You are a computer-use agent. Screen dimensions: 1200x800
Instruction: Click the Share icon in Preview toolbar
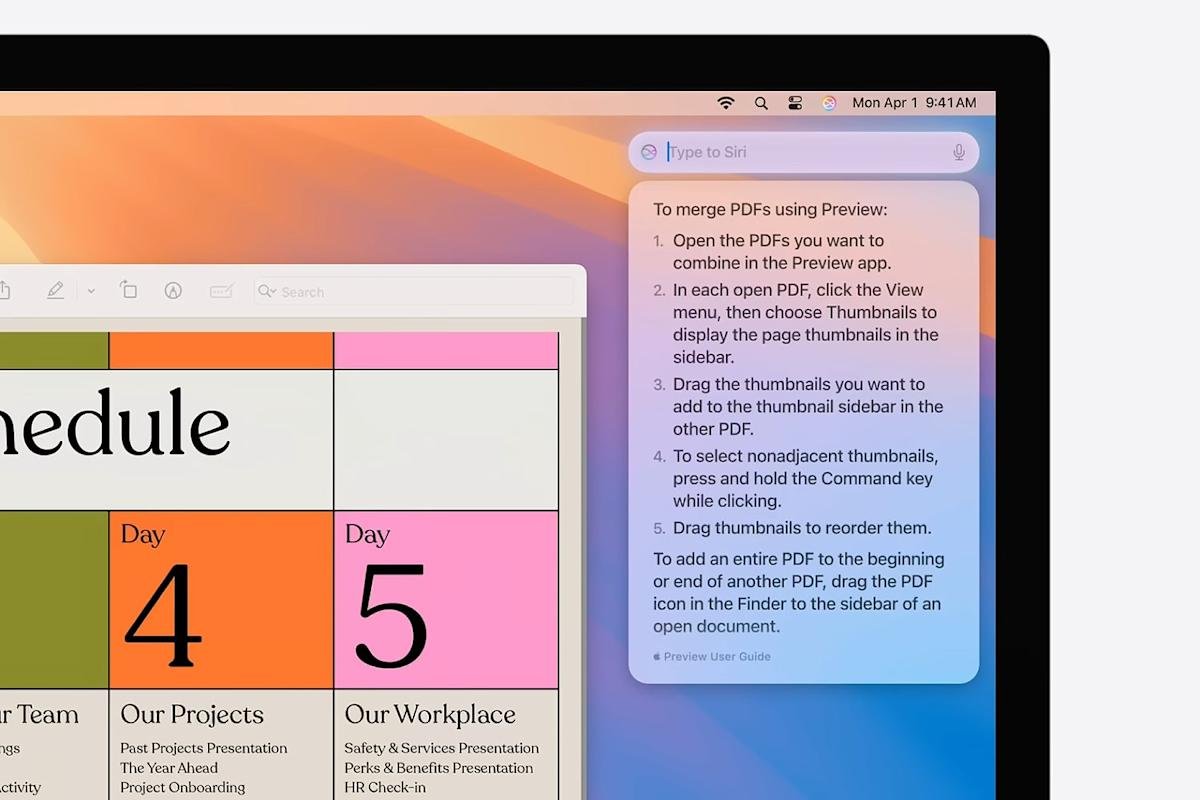click(5, 290)
